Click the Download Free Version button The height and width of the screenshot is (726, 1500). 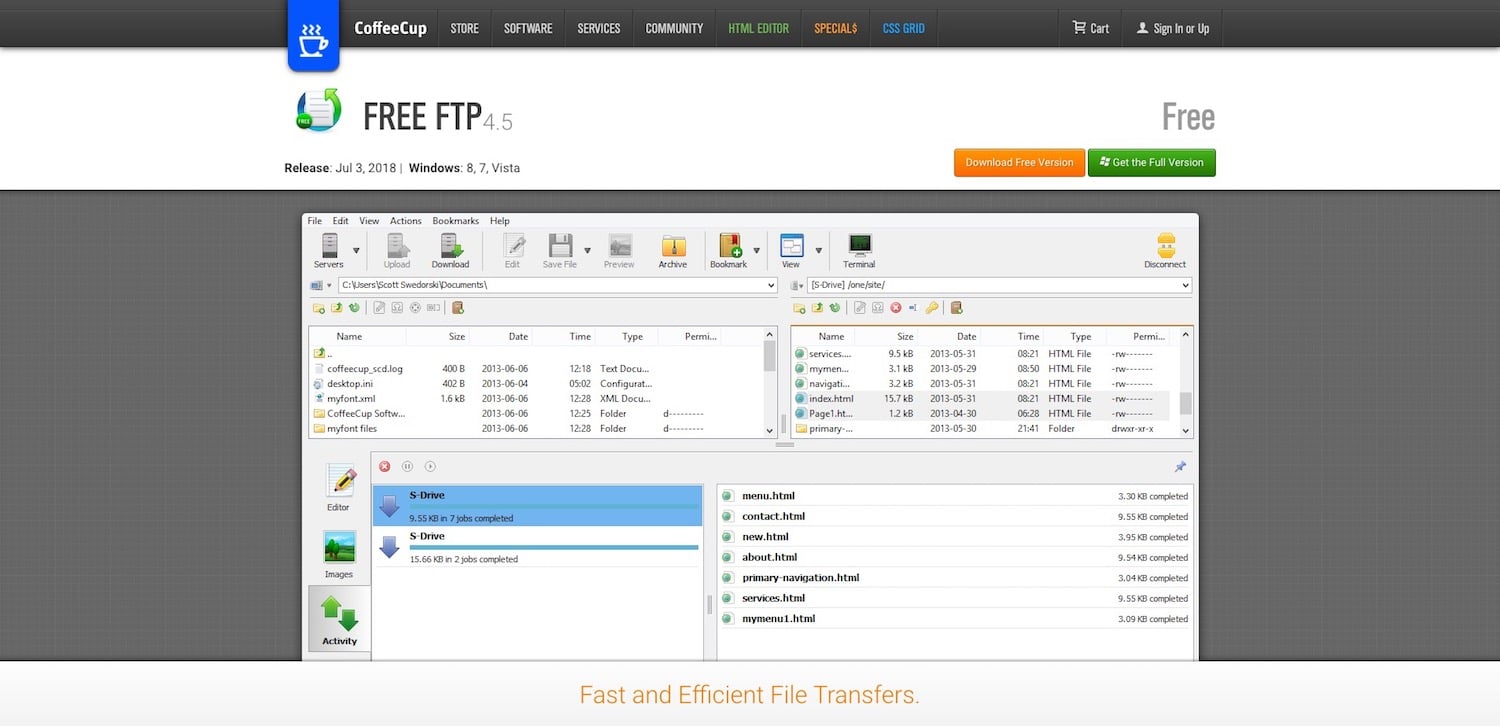coord(1019,162)
